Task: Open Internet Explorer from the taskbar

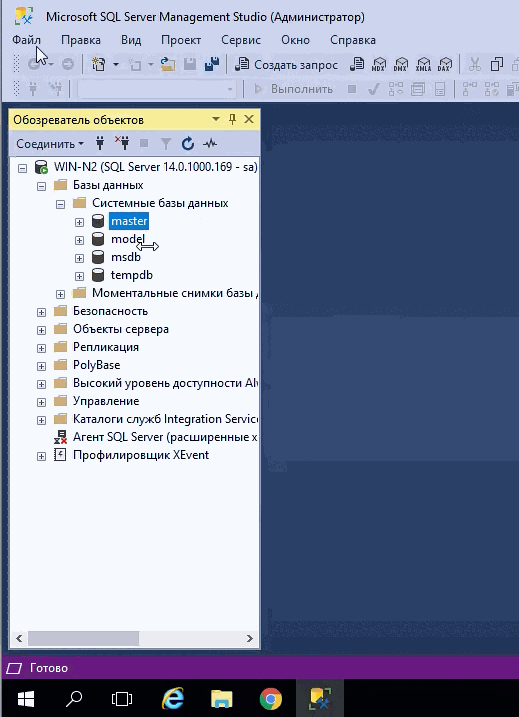Action: click(173, 698)
